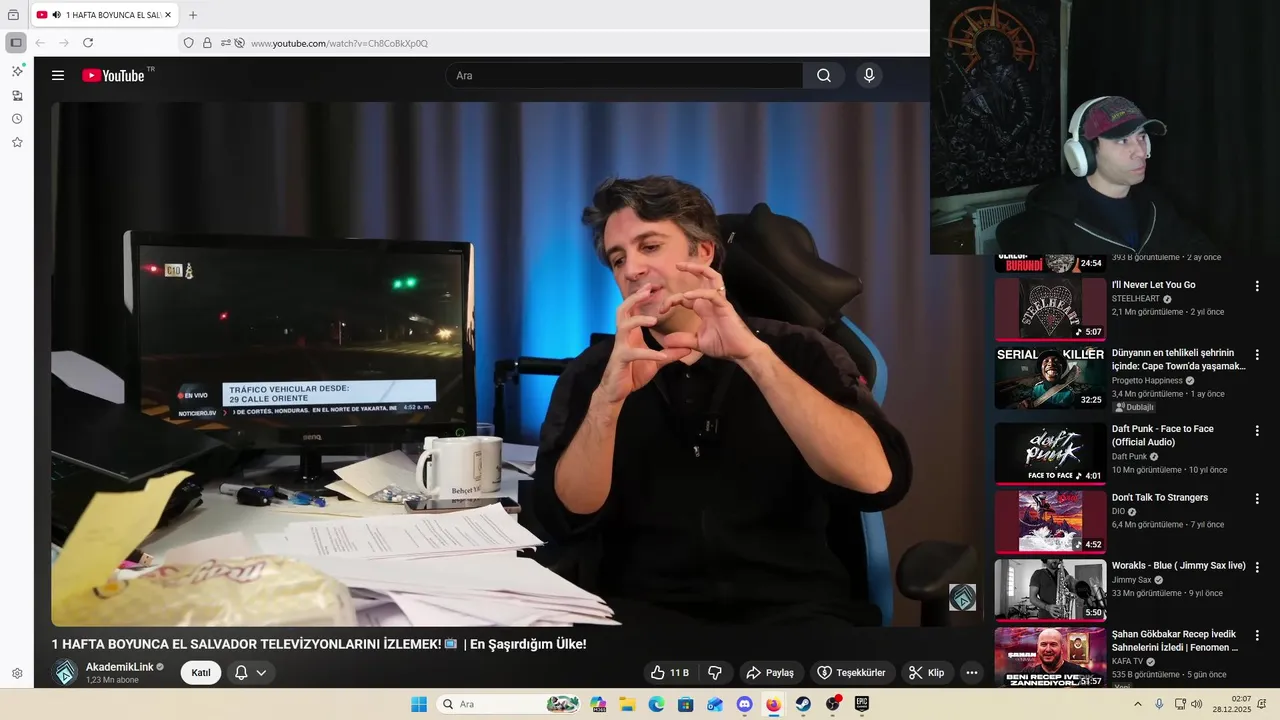Close the YouTube video tab
1280x720 pixels.
click(x=168, y=15)
